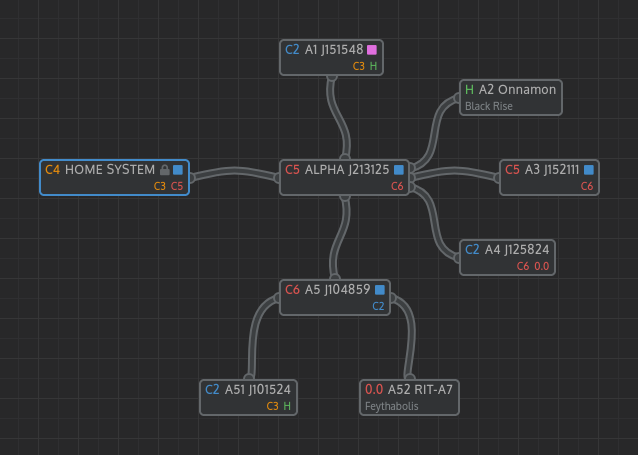Click C3 static on HOME SYSTEM node

pyautogui.click(x=160, y=186)
